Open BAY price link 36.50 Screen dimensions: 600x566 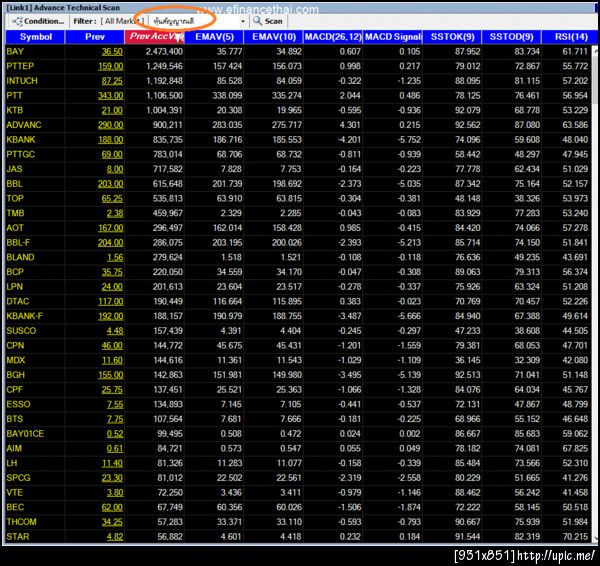(x=112, y=52)
